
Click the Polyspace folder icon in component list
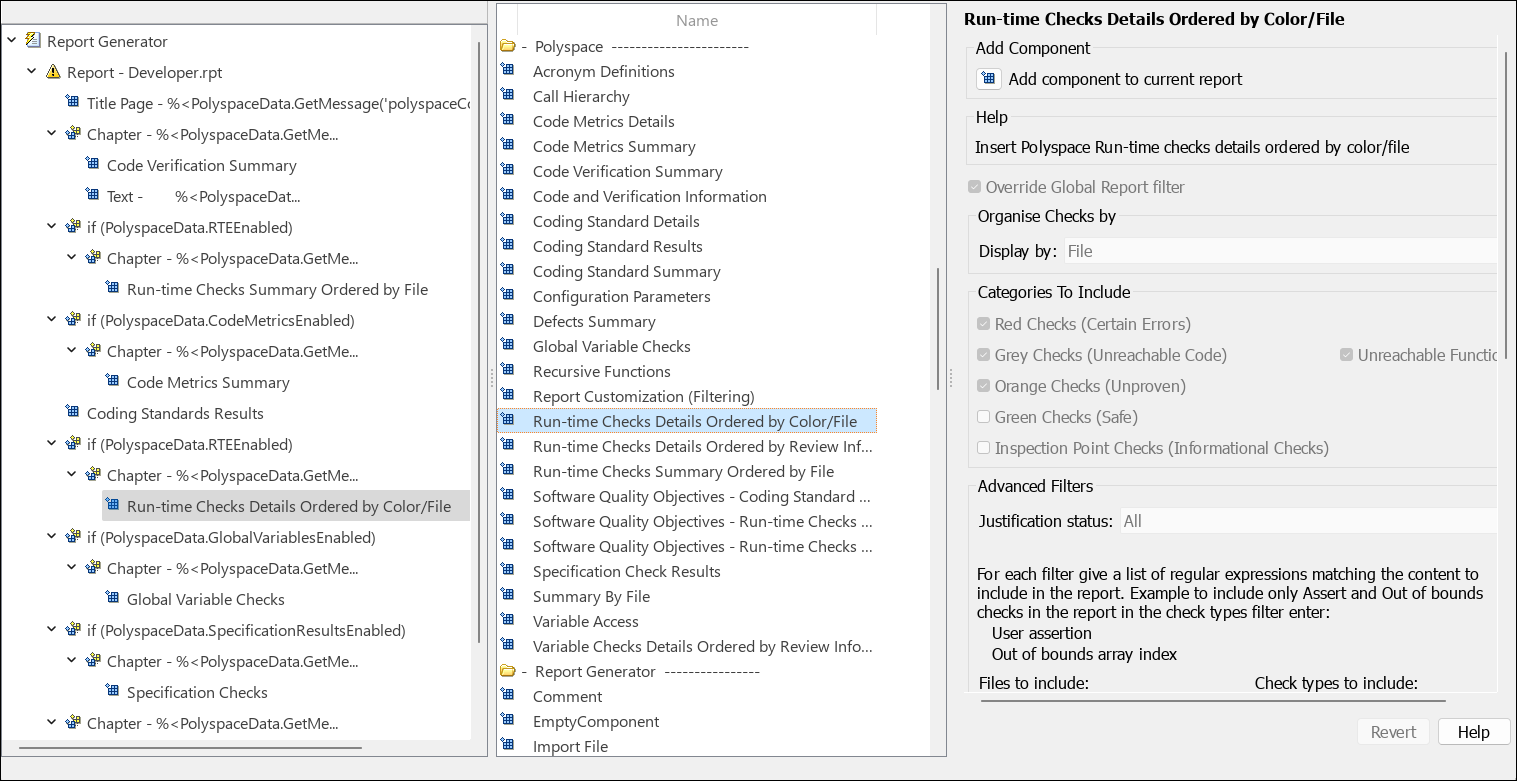[507, 46]
